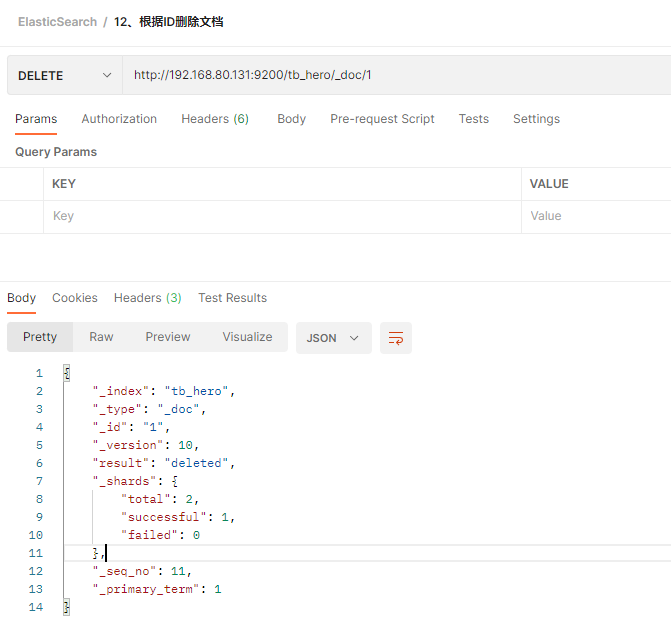Screen dimensions: 671x630
Task: Switch to the Params request tab
Action: click(36, 119)
